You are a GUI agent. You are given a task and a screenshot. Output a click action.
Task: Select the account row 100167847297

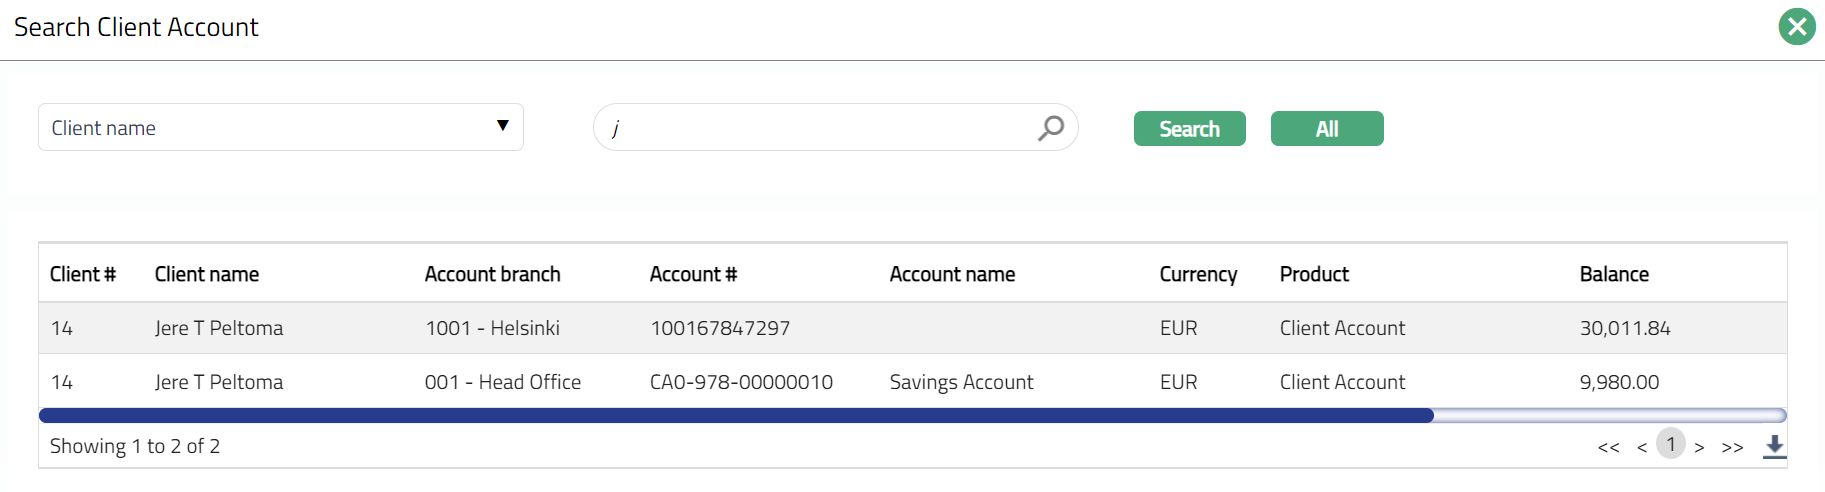(719, 328)
